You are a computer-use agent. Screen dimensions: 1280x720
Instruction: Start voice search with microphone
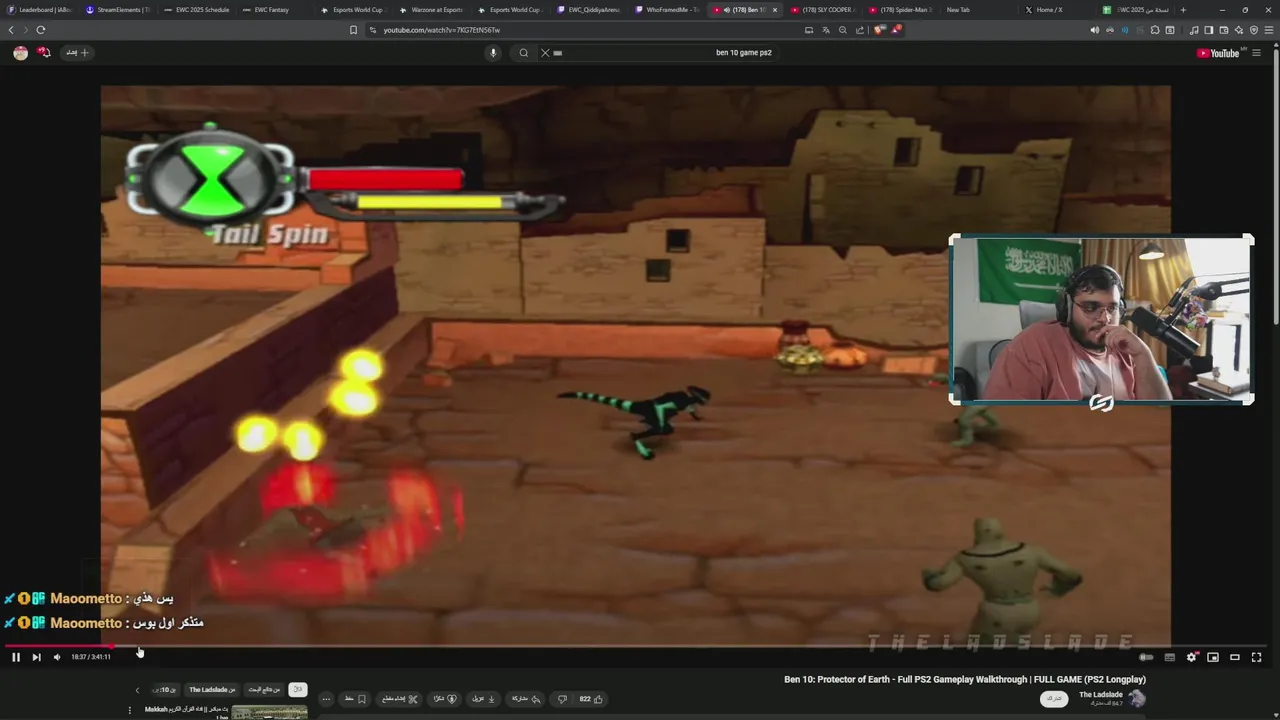pos(493,53)
